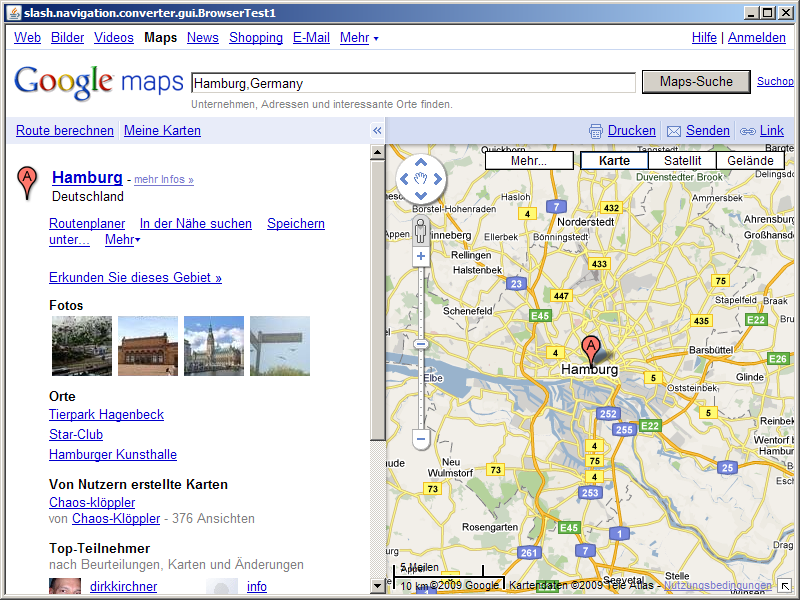Pan the map left with the arrow
The image size is (800, 600).
point(405,179)
